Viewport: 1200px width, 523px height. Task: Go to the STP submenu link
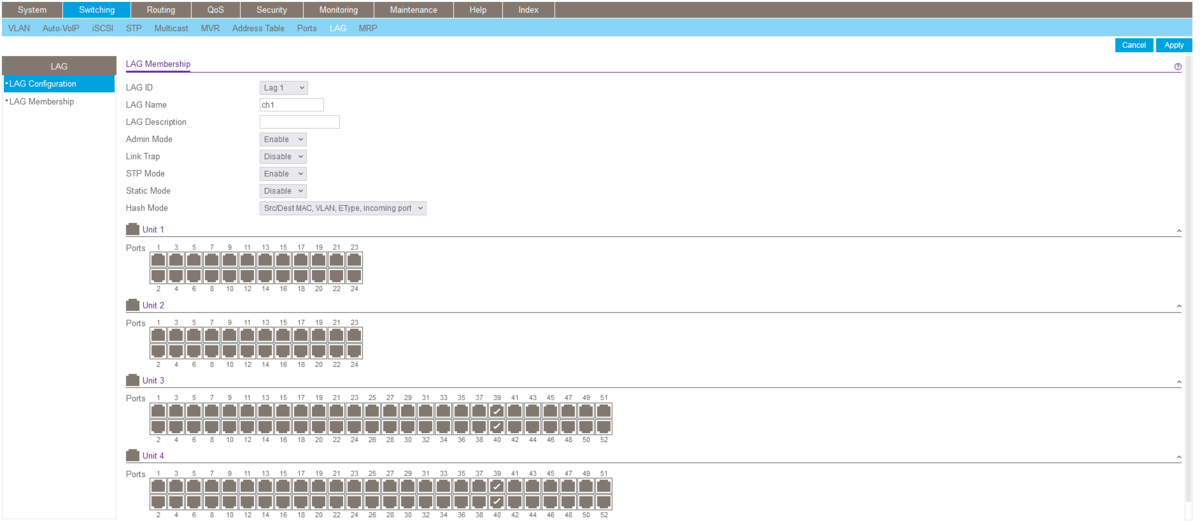[x=134, y=28]
